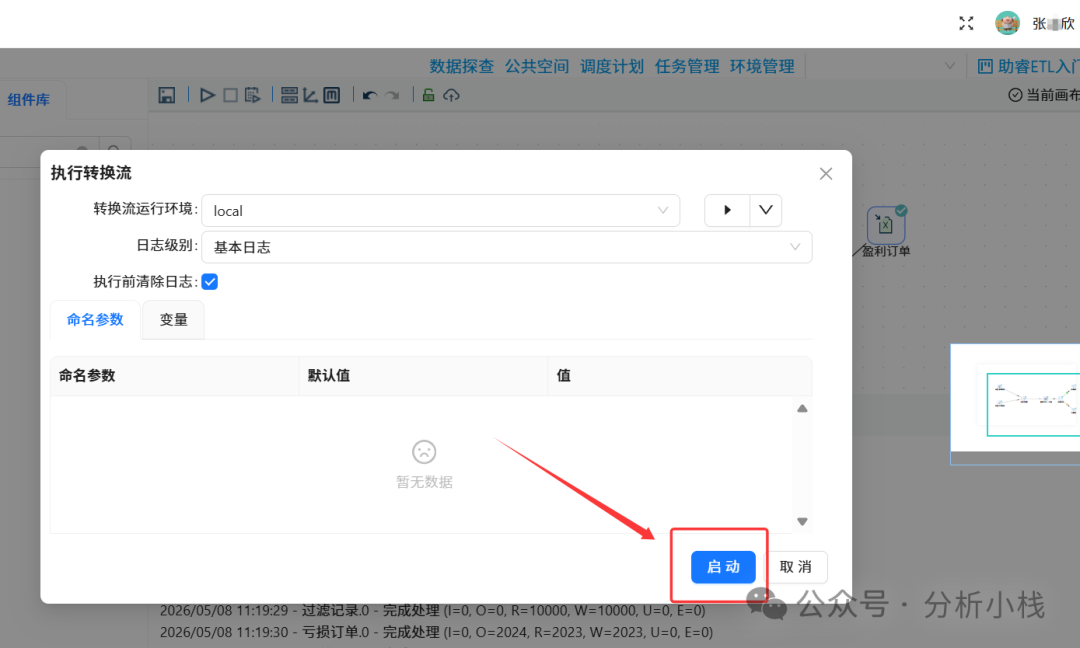Open the 调度计划 menu
This screenshot has height=648, width=1080.
pyautogui.click(x=612, y=66)
